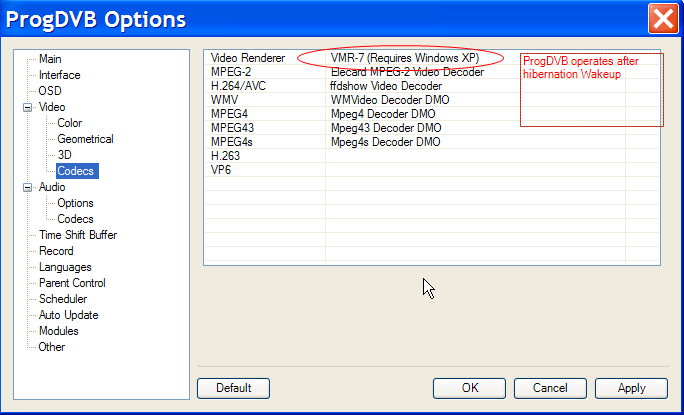This screenshot has width=684, height=415.
Task: Click the WMV row label
Action: click(224, 100)
